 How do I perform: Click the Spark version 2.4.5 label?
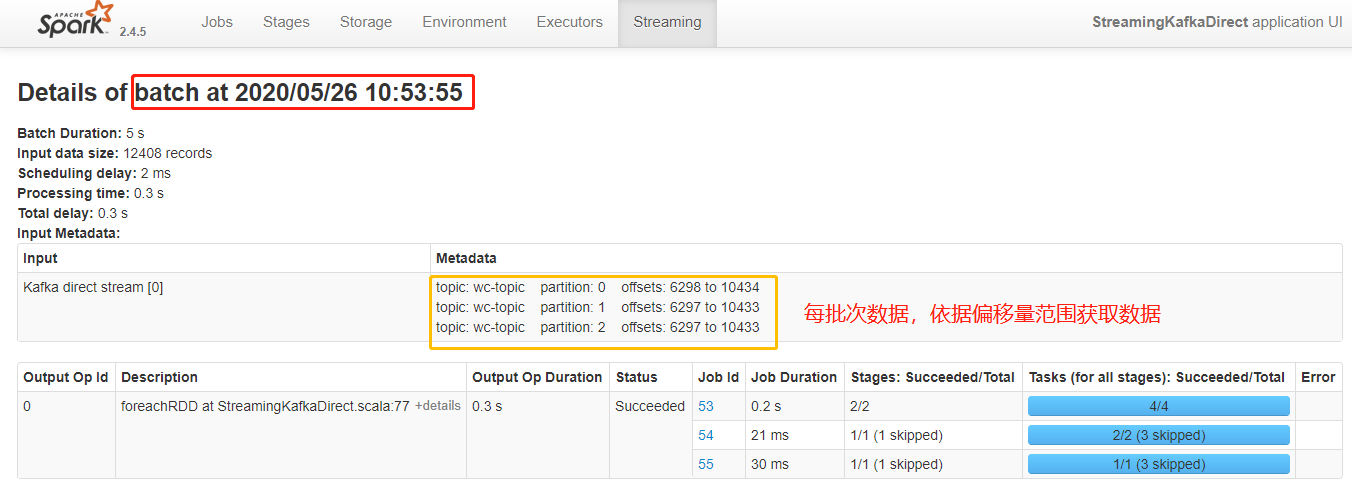pyautogui.click(x=133, y=32)
